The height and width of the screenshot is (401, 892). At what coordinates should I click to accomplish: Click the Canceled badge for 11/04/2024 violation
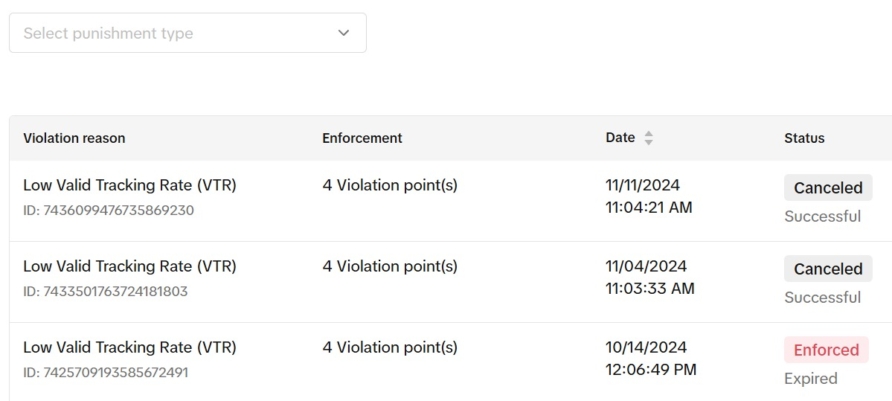(827, 269)
